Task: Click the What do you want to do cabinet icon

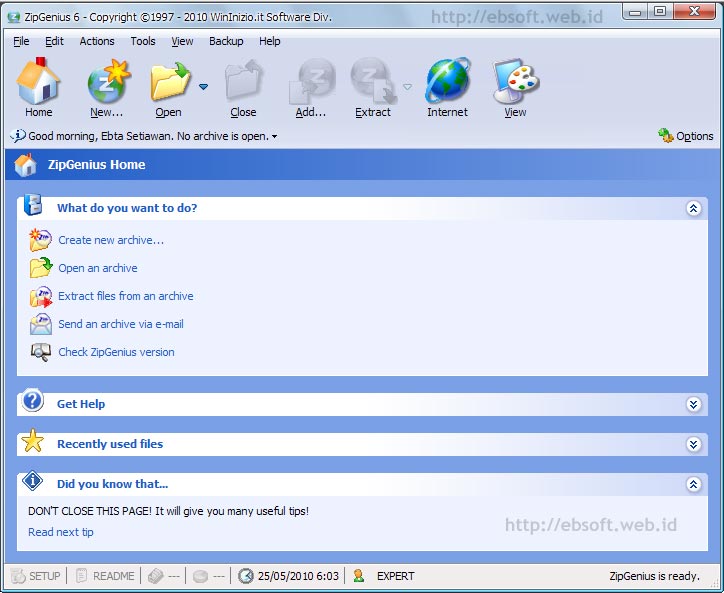Action: 33,205
